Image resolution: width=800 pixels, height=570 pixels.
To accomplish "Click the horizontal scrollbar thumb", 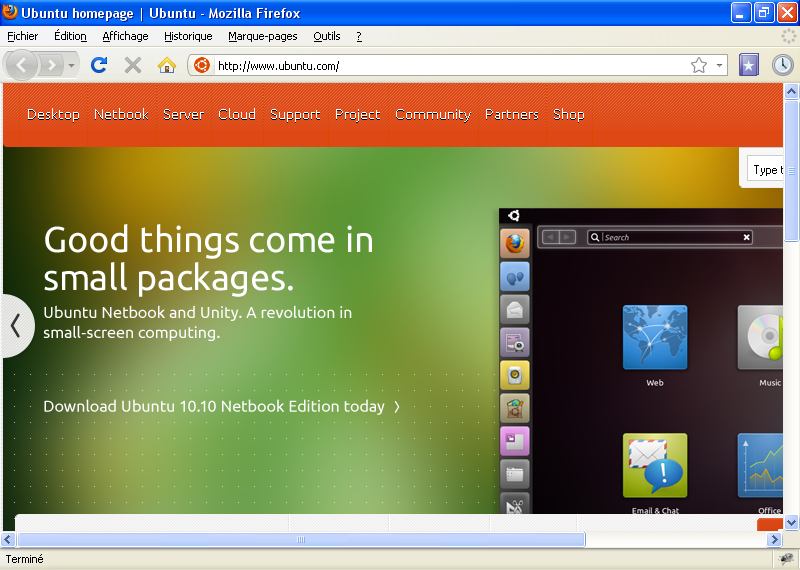I will 300,539.
